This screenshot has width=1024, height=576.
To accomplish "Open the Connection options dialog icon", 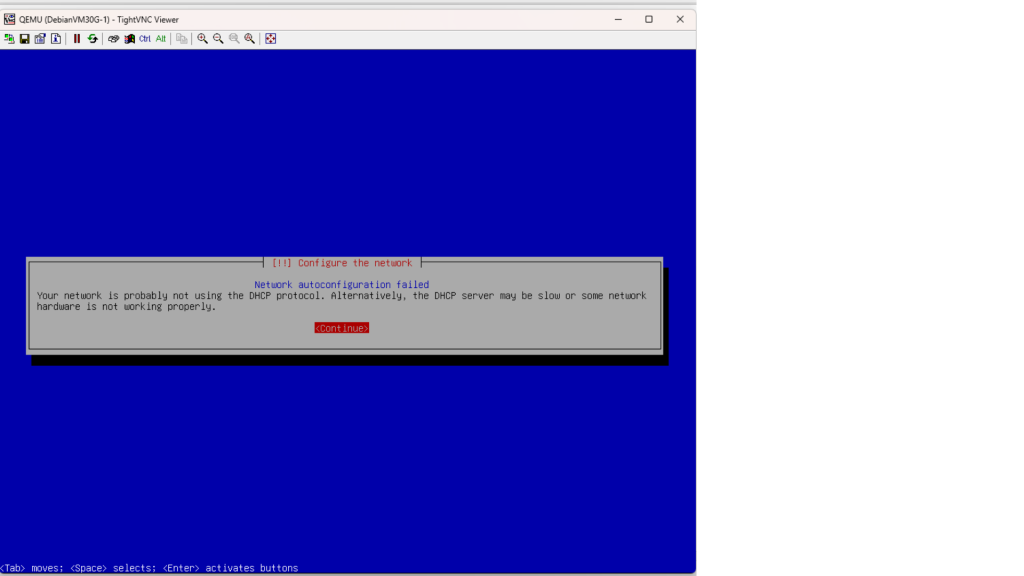I will pyautogui.click(x=40, y=39).
